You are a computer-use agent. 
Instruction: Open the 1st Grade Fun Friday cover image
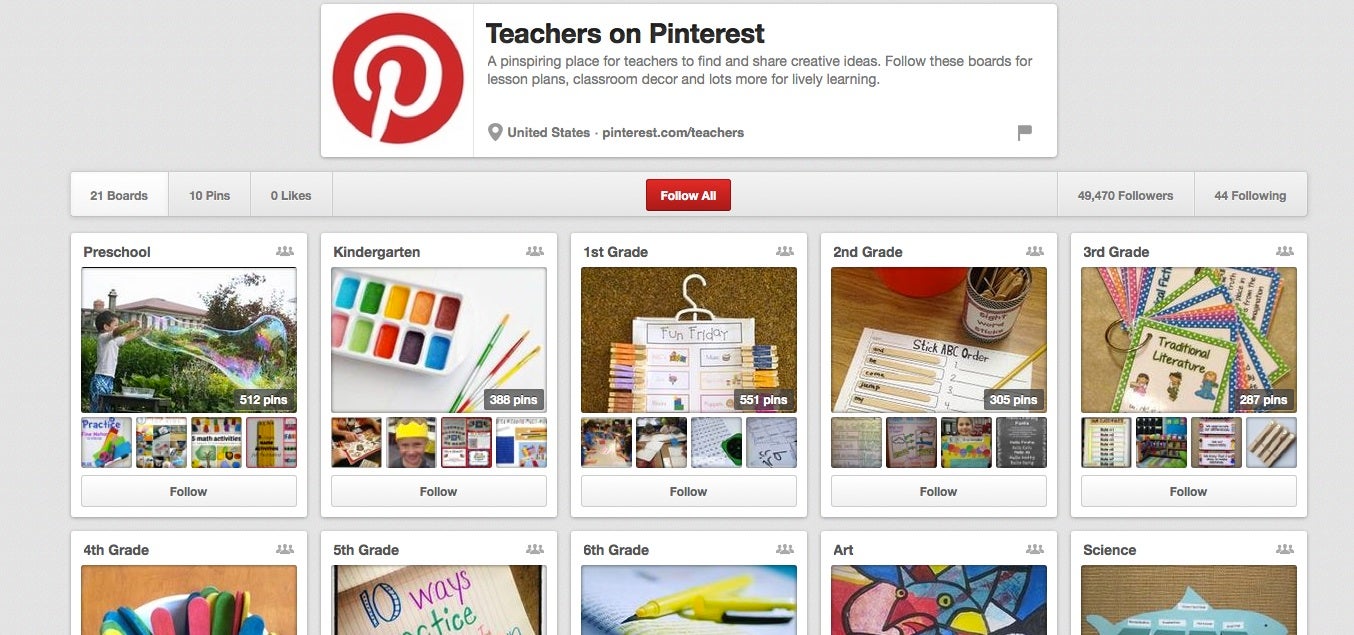click(x=689, y=340)
